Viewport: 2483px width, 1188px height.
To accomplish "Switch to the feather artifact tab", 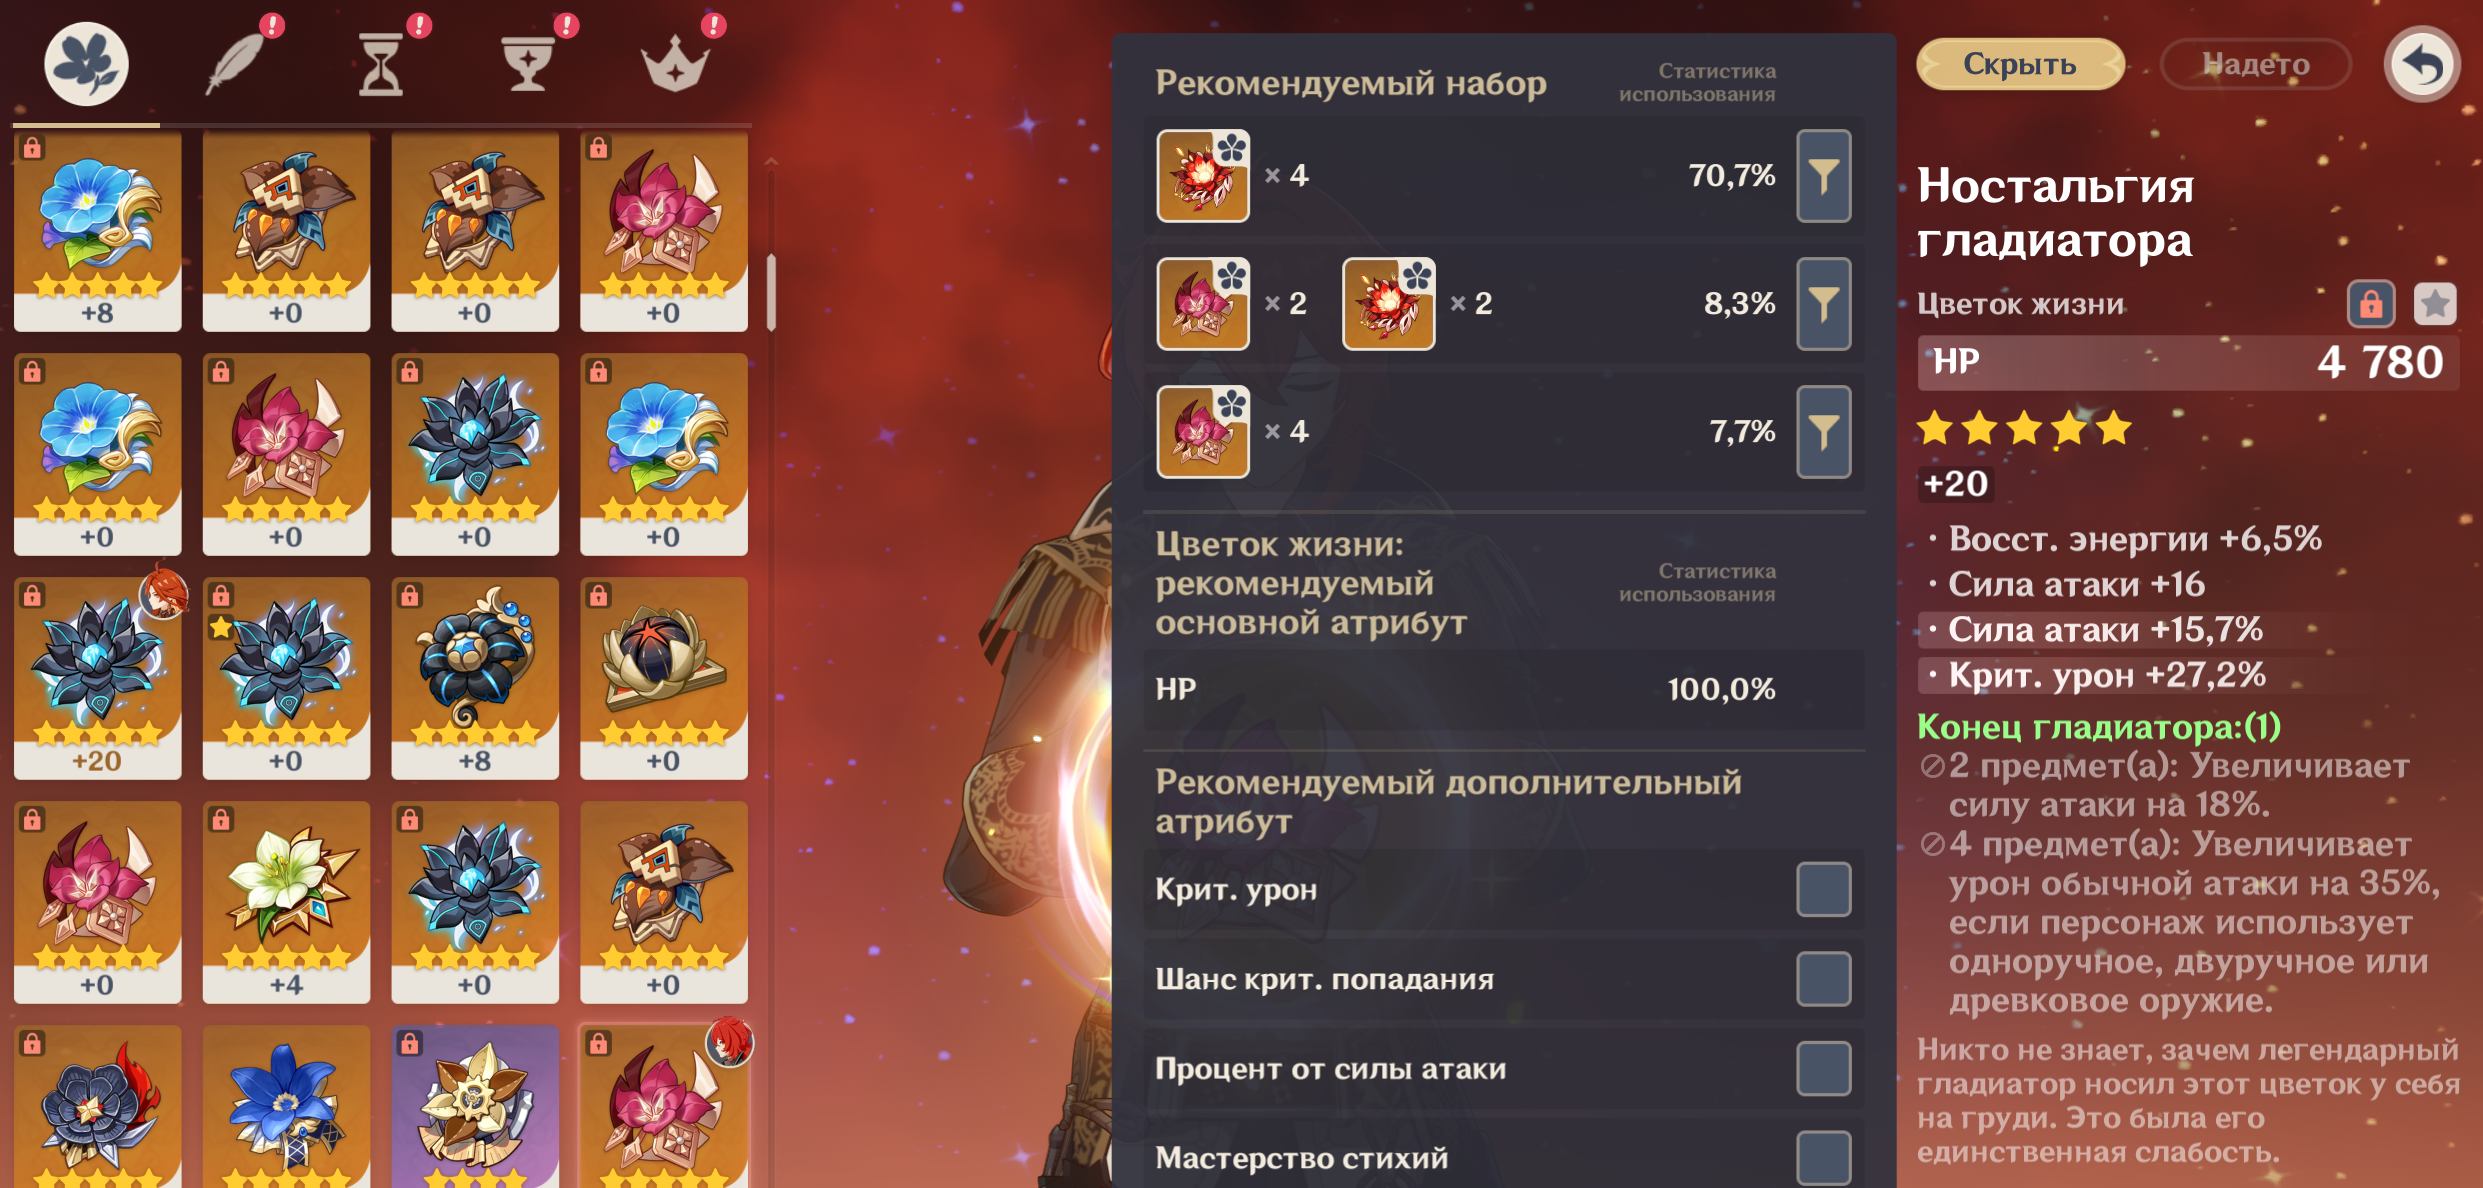I will (236, 64).
